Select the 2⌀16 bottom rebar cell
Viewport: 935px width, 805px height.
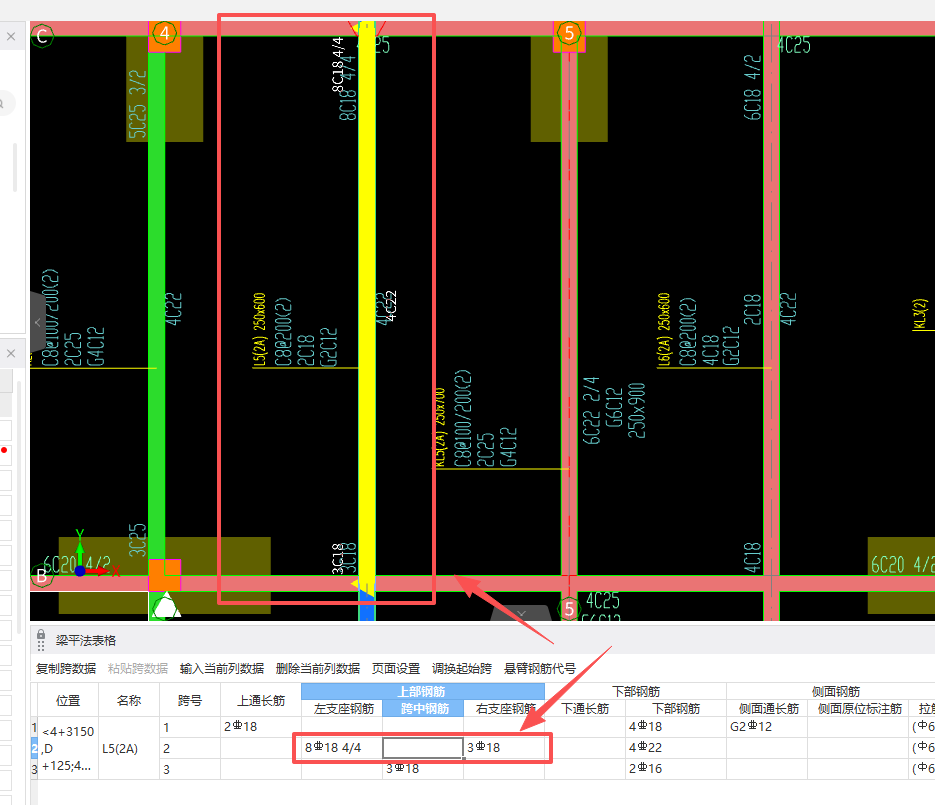676,769
